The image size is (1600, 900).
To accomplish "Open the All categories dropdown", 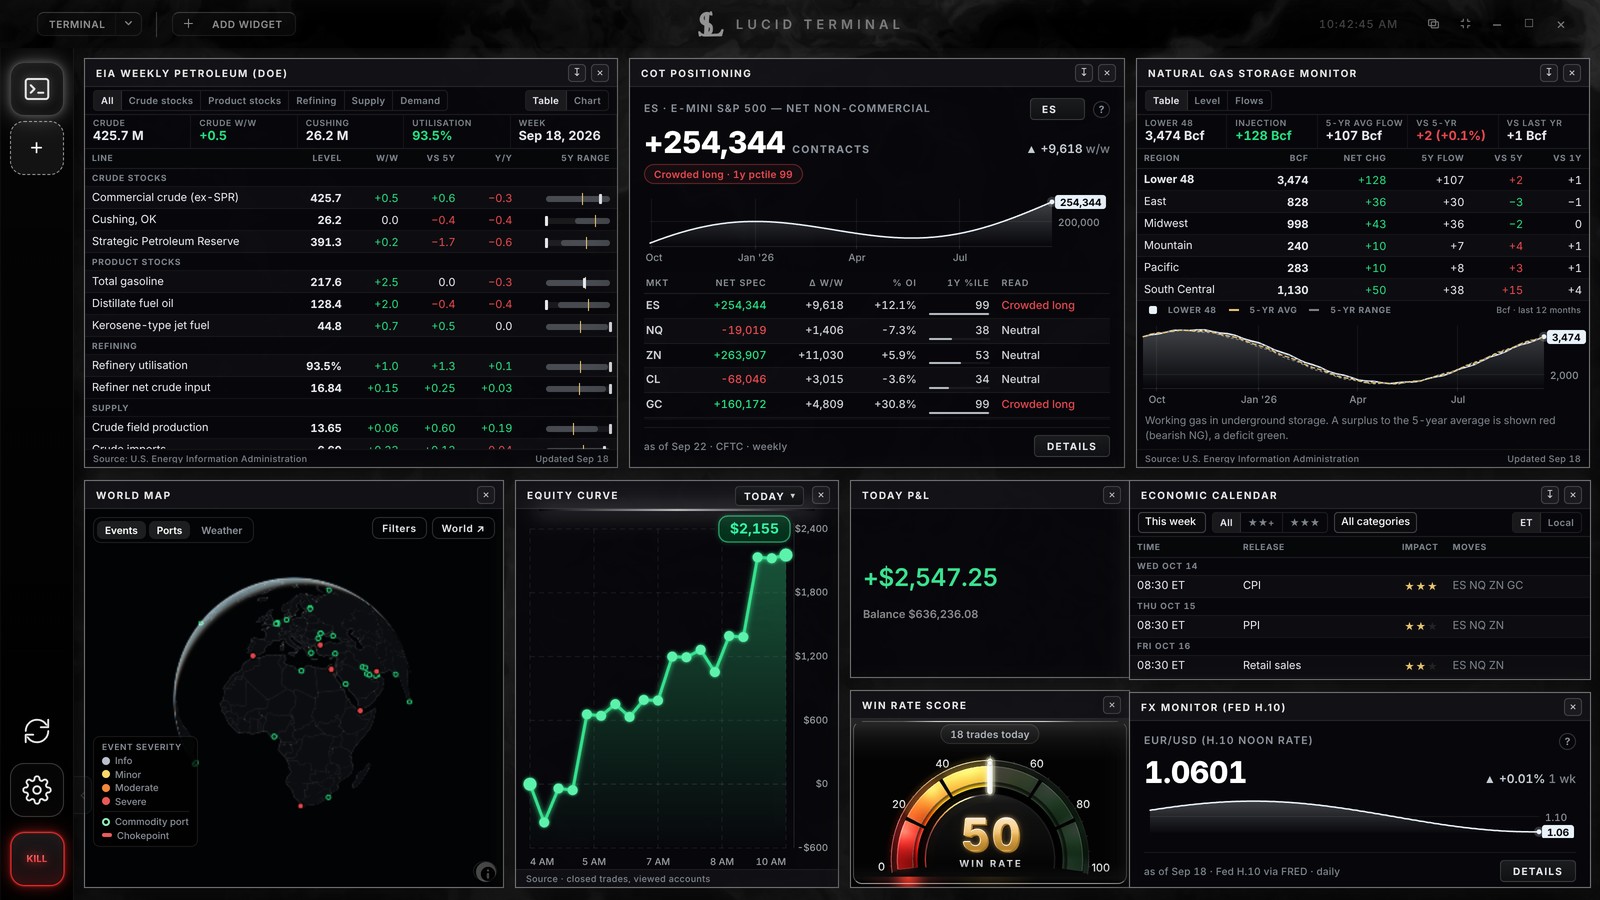I will point(1375,522).
